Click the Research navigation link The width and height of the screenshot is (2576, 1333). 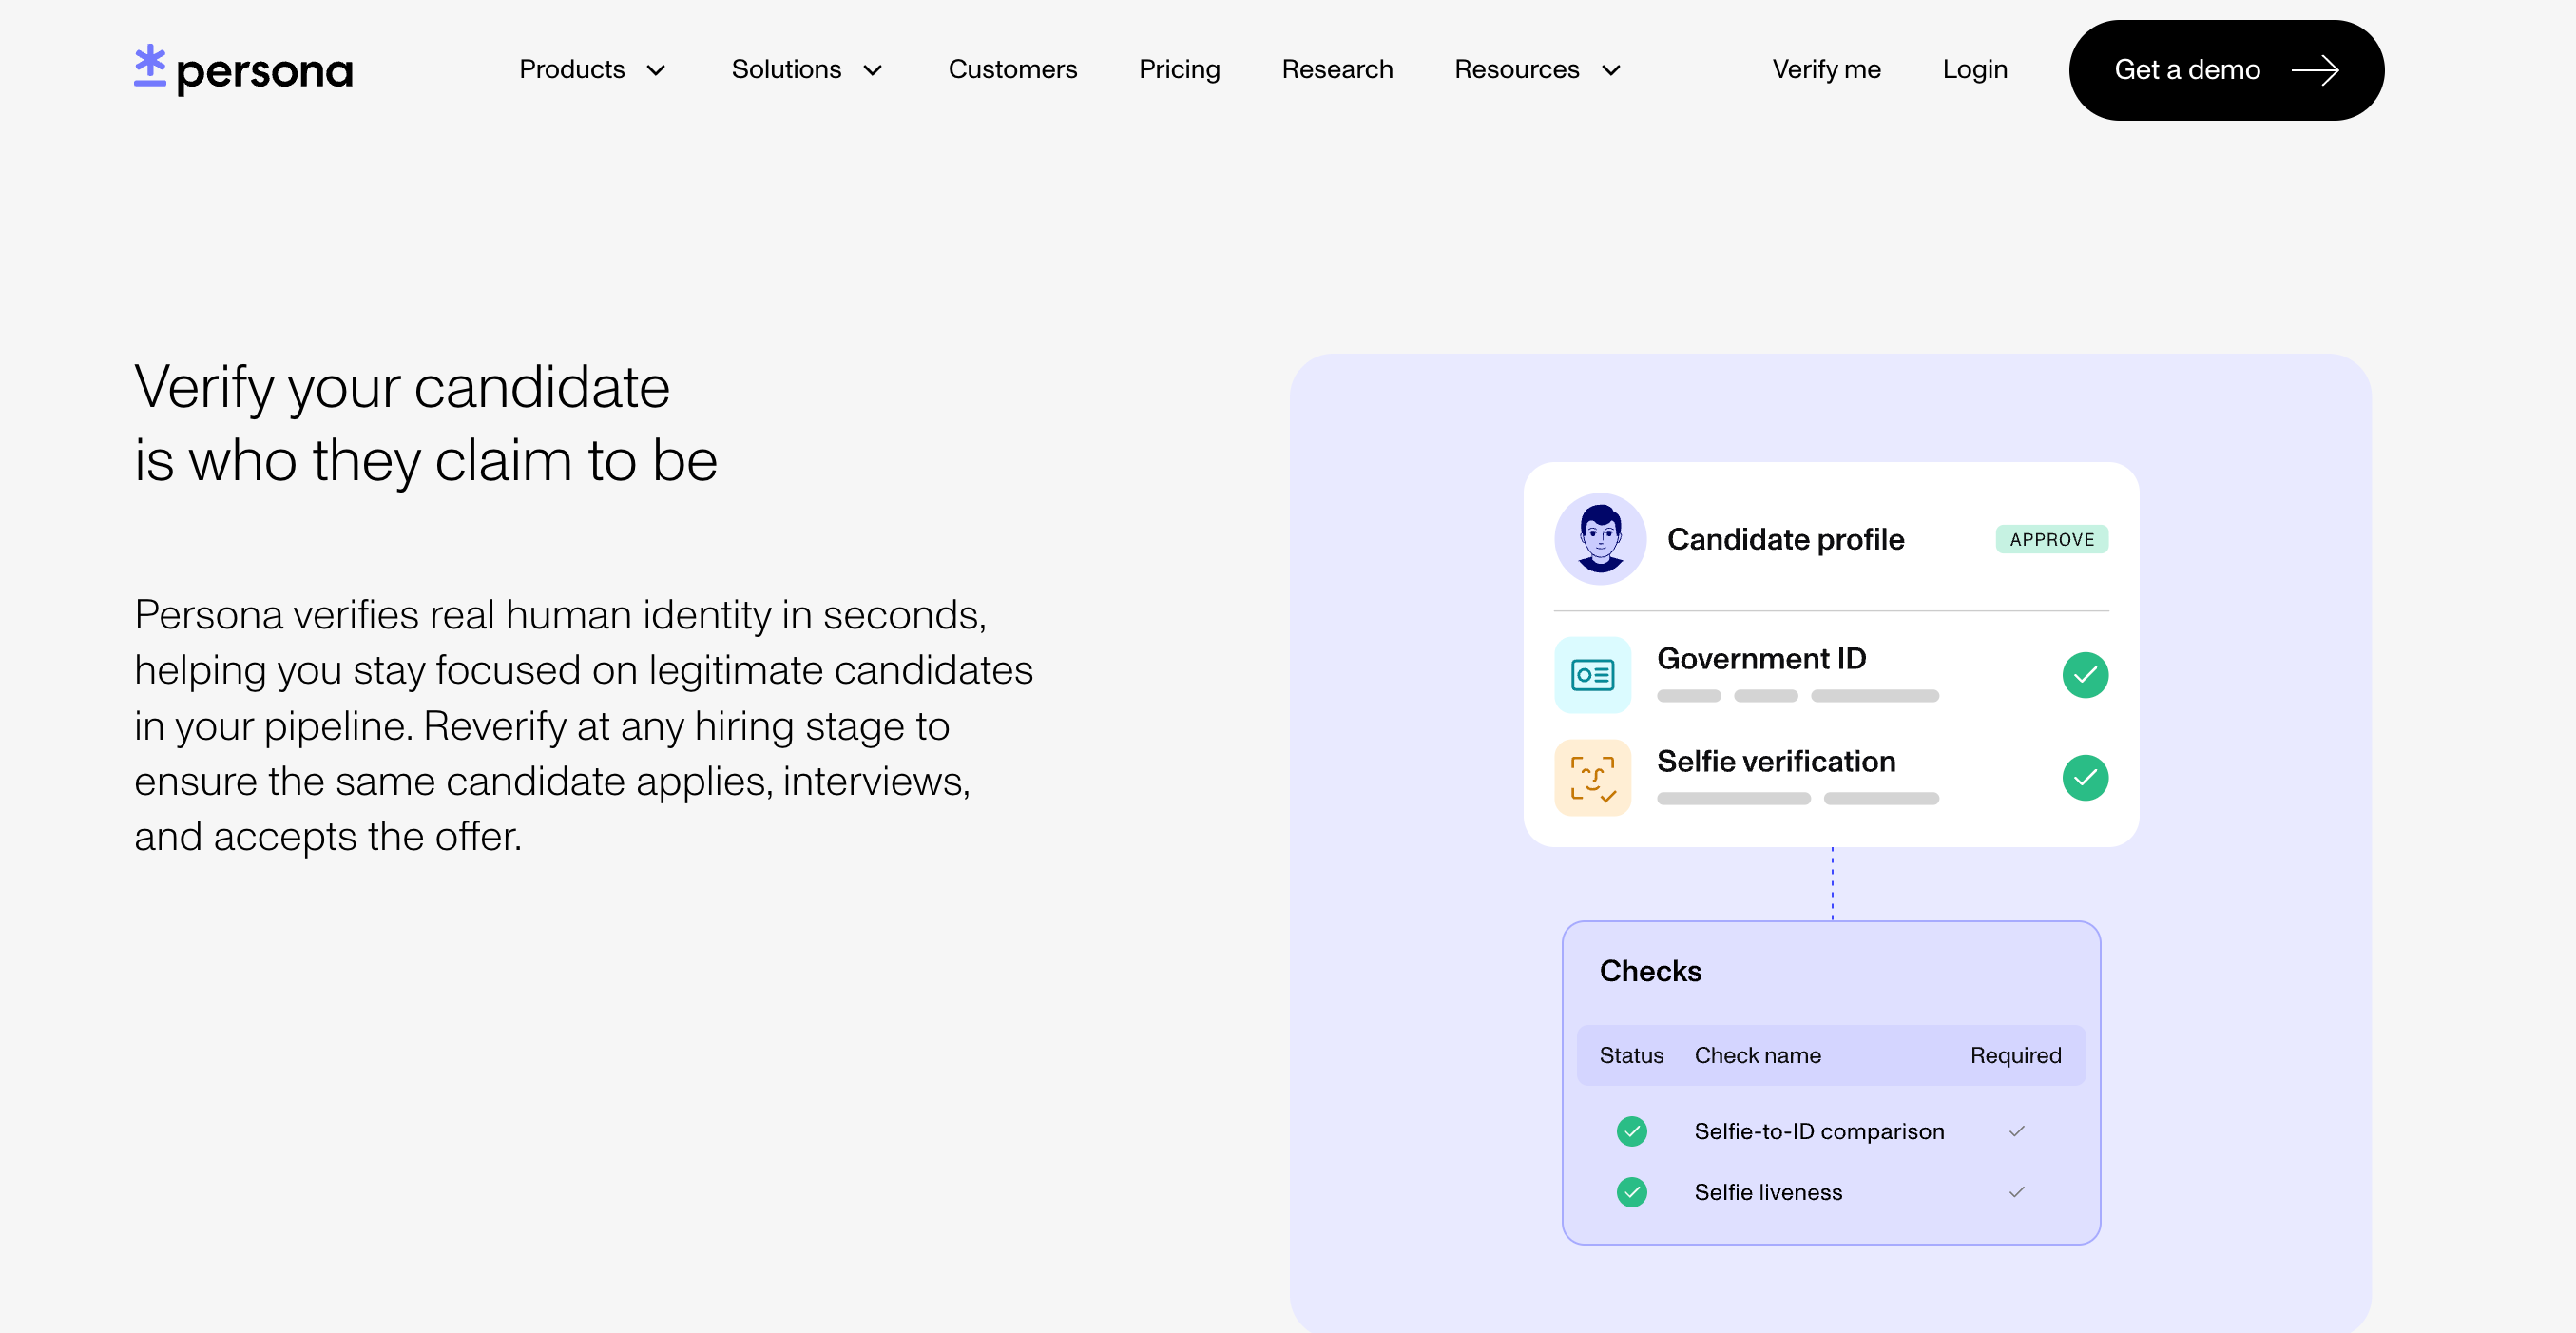[x=1337, y=70]
